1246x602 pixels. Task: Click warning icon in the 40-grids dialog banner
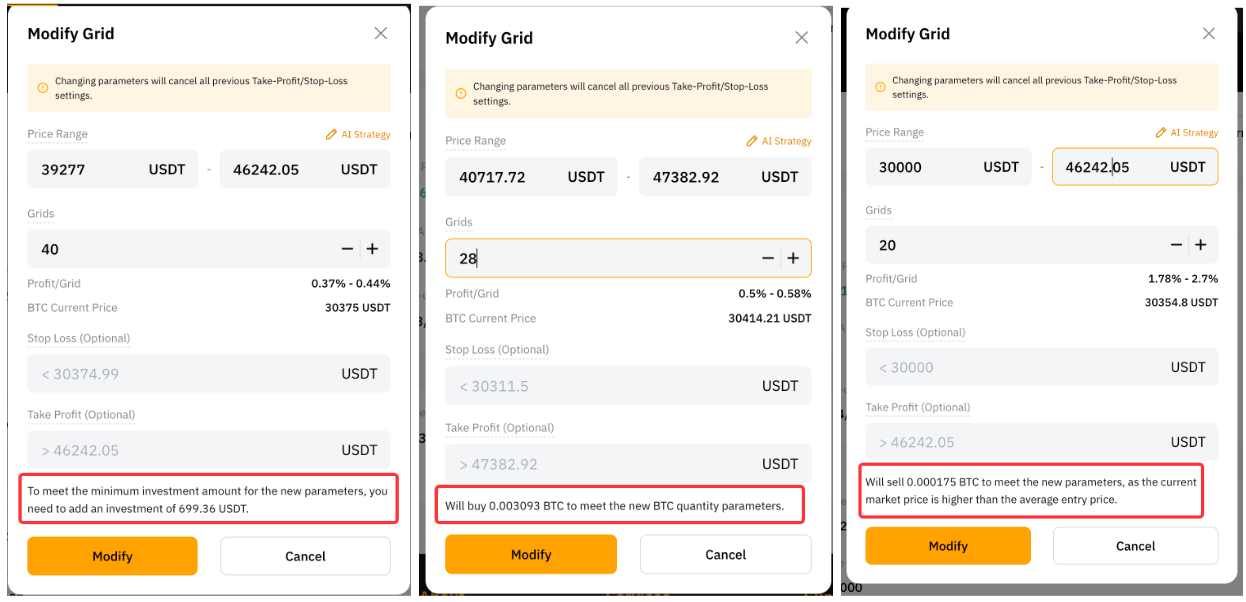[42, 88]
